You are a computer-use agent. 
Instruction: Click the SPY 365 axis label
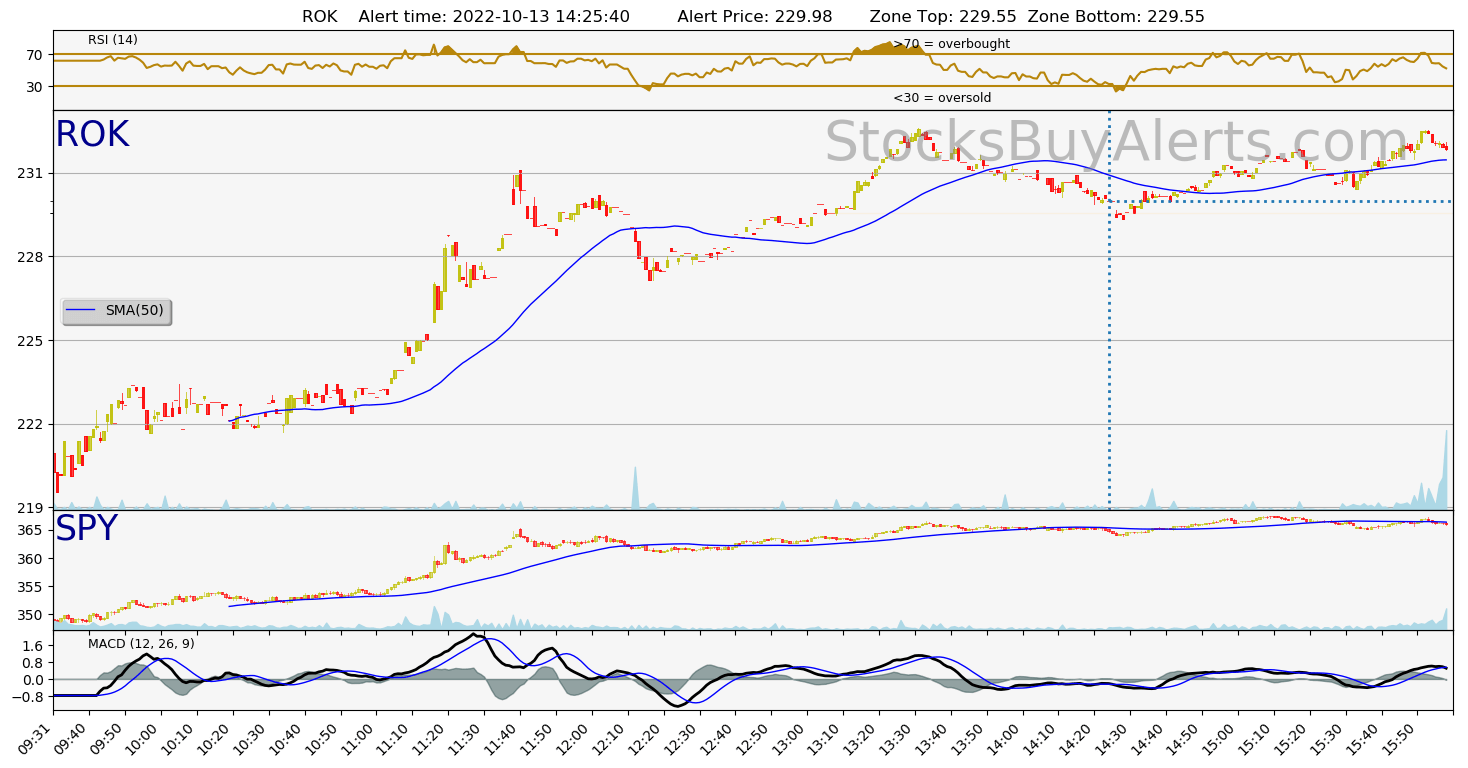click(29, 530)
